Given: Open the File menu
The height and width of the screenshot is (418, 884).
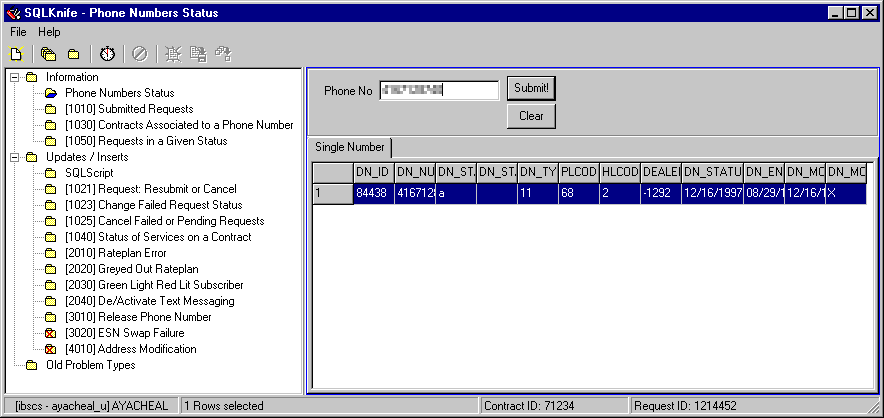Looking at the screenshot, I should pos(18,32).
